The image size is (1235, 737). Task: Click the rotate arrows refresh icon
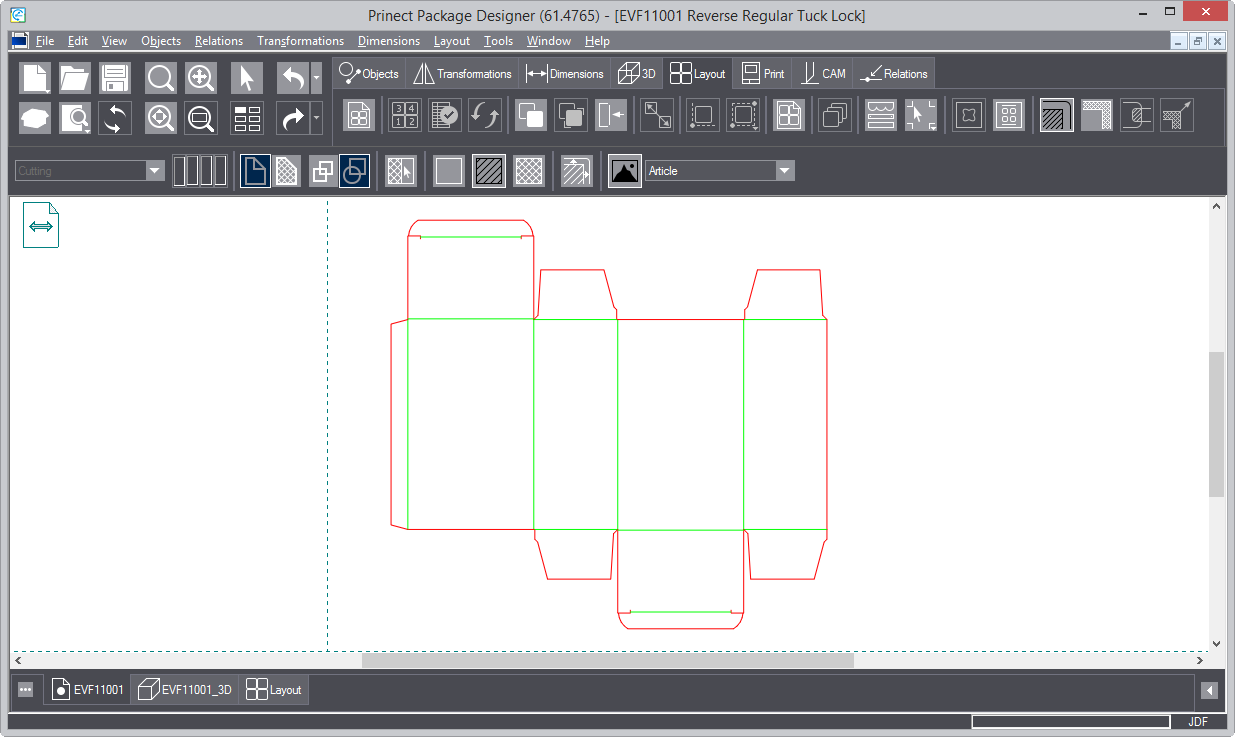(115, 118)
